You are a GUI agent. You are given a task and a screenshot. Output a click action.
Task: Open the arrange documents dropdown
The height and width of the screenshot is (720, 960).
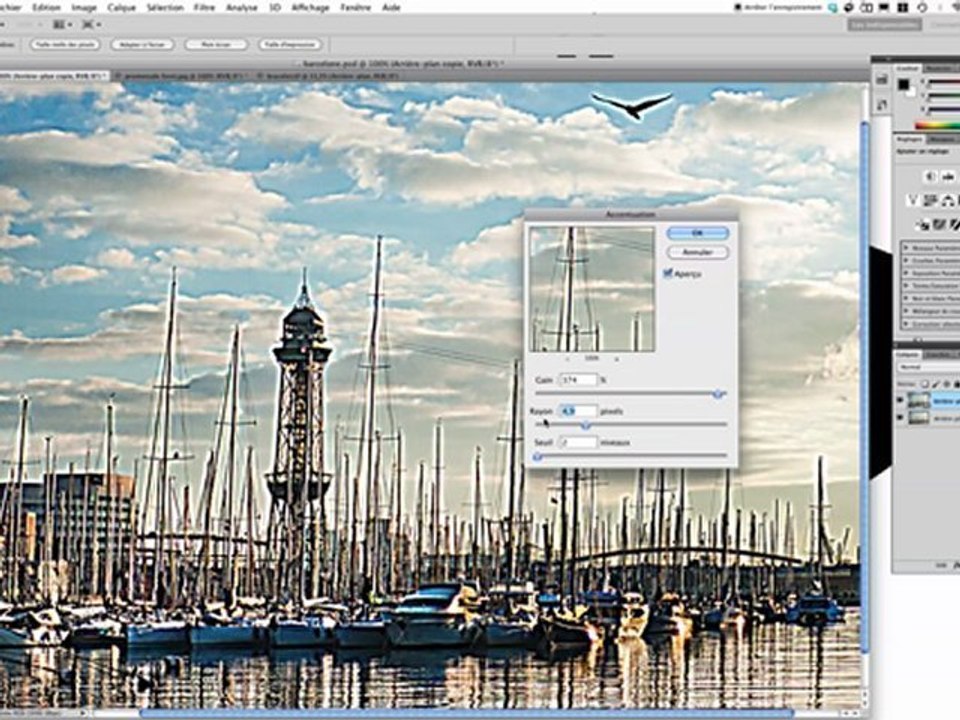coord(62,25)
